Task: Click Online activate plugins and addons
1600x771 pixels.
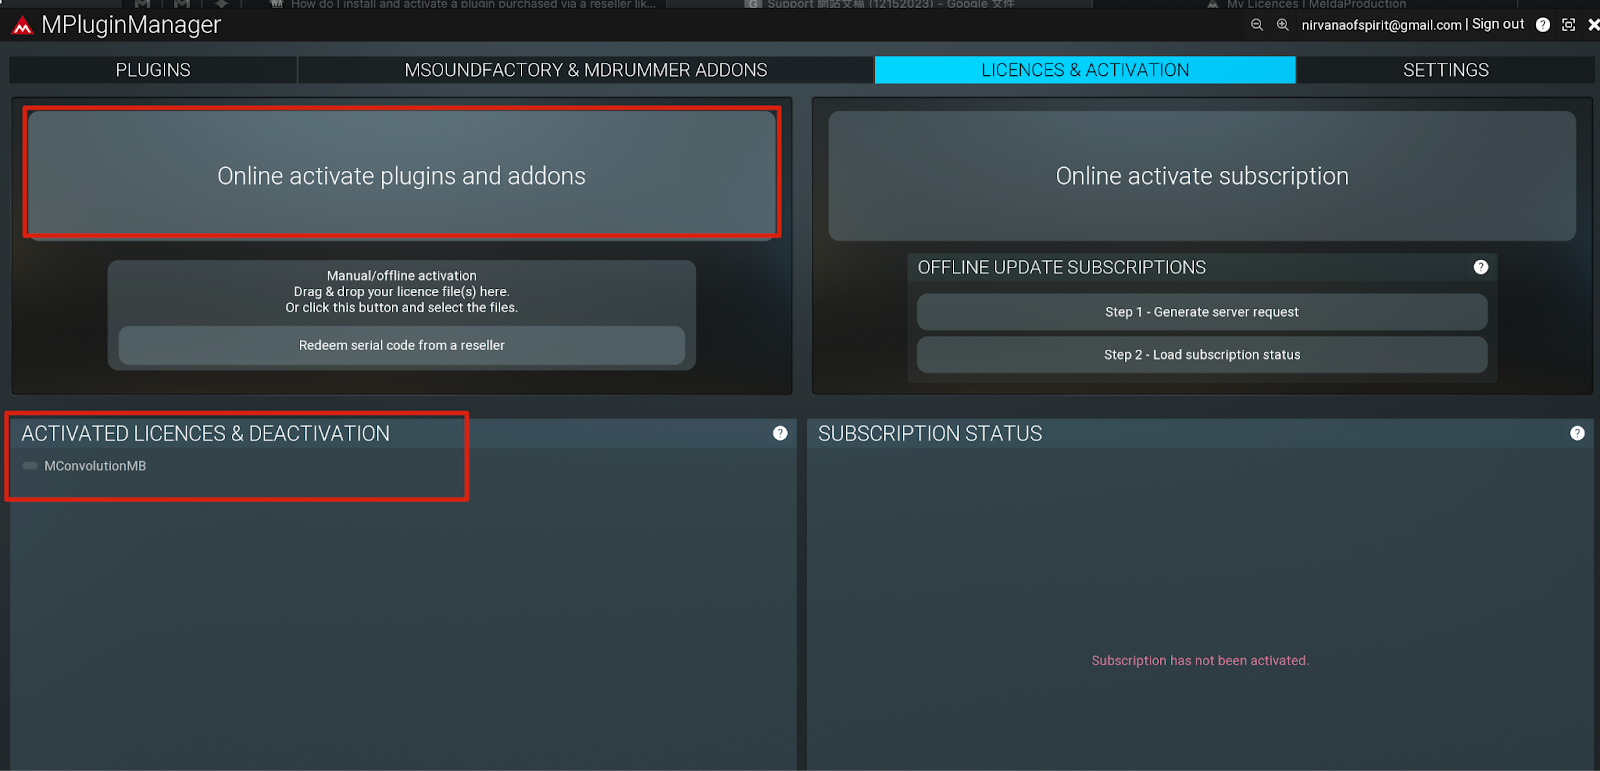Action: 402,175
